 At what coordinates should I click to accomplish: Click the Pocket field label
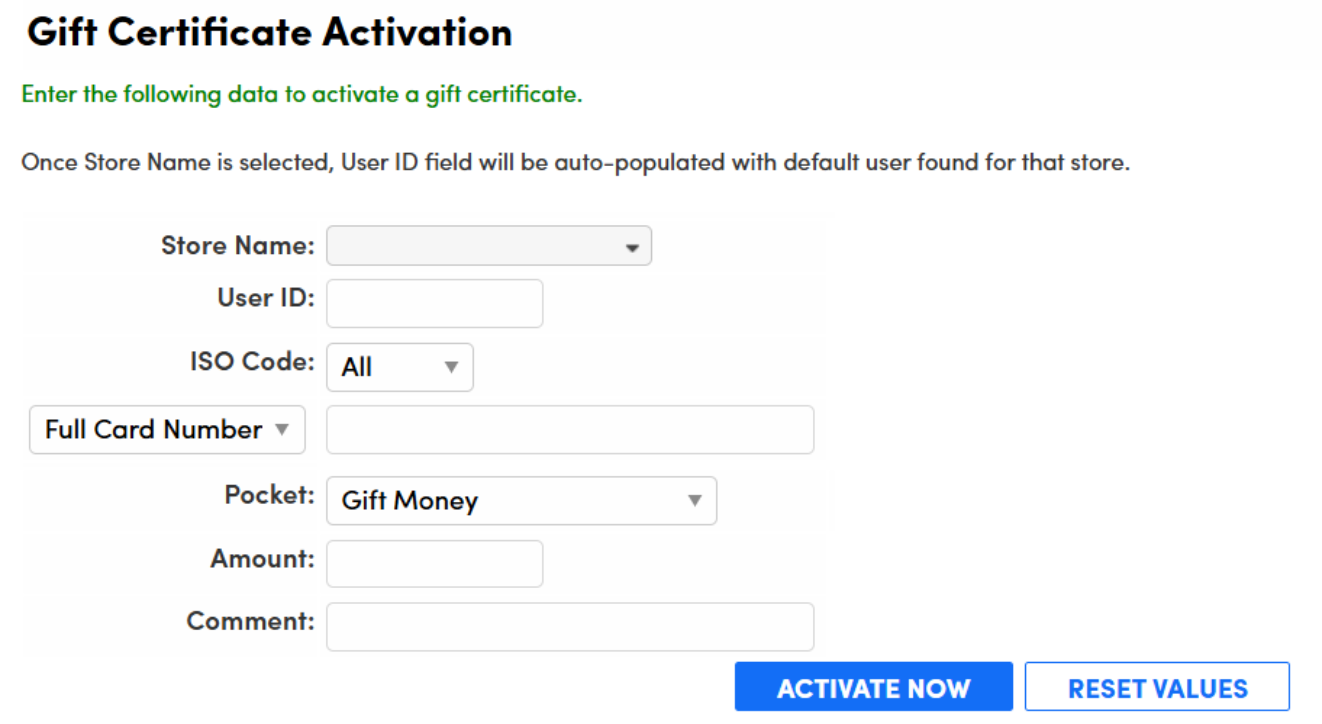tap(269, 495)
